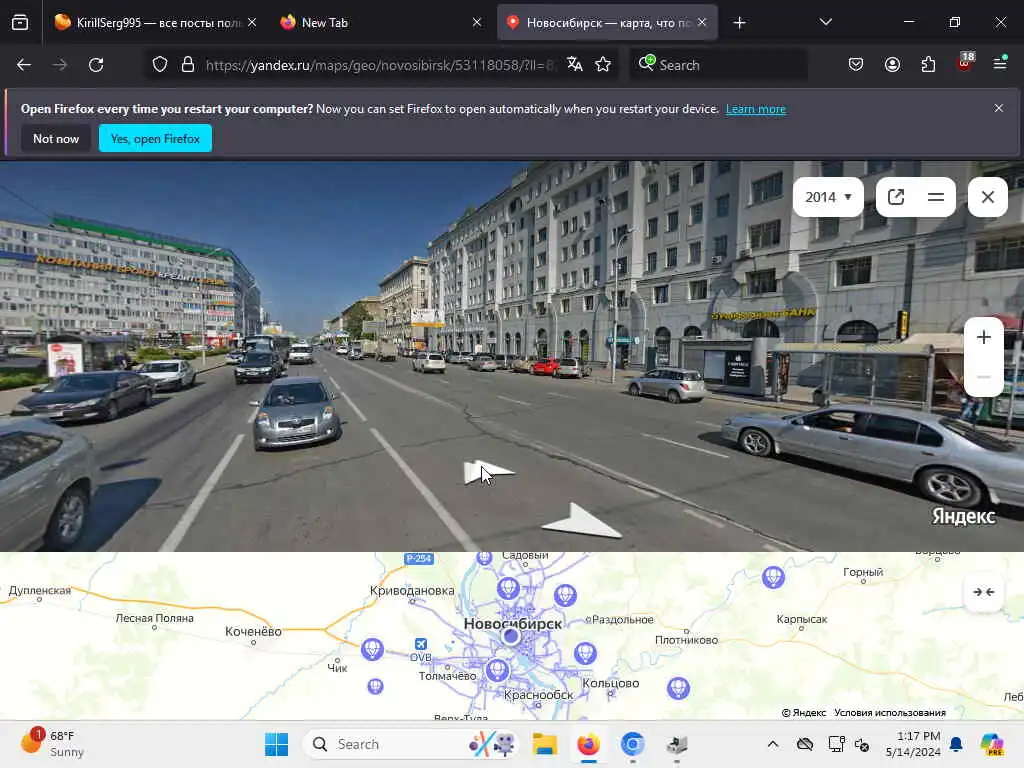The width and height of the screenshot is (1024, 768).
Task: Expand the 2014 panorama year dropdown
Action: click(828, 197)
